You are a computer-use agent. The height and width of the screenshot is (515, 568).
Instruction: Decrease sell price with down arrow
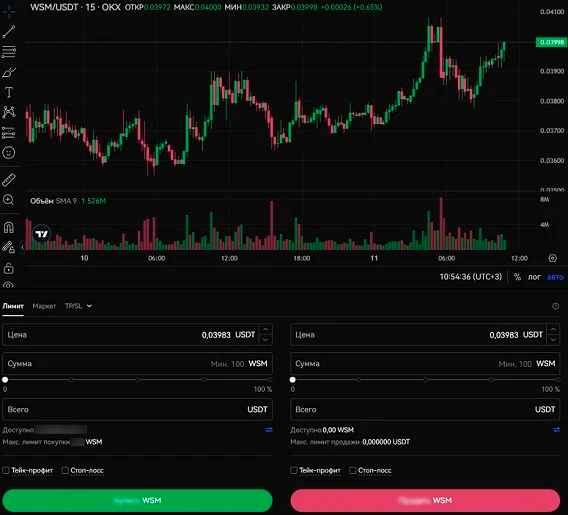(553, 340)
